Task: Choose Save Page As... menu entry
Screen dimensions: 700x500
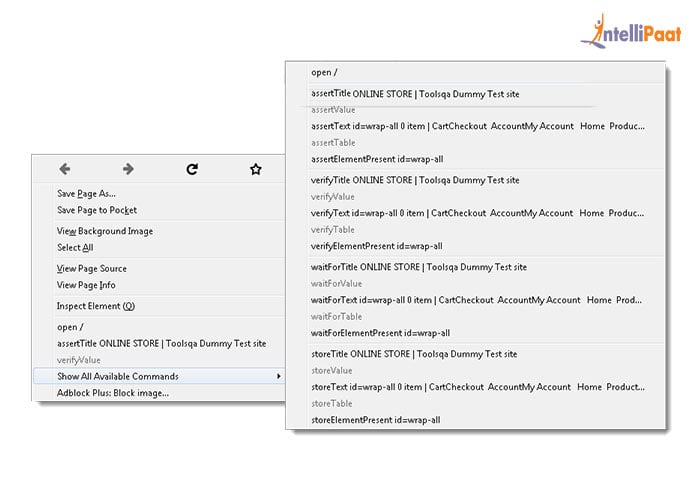Action: 86,194
